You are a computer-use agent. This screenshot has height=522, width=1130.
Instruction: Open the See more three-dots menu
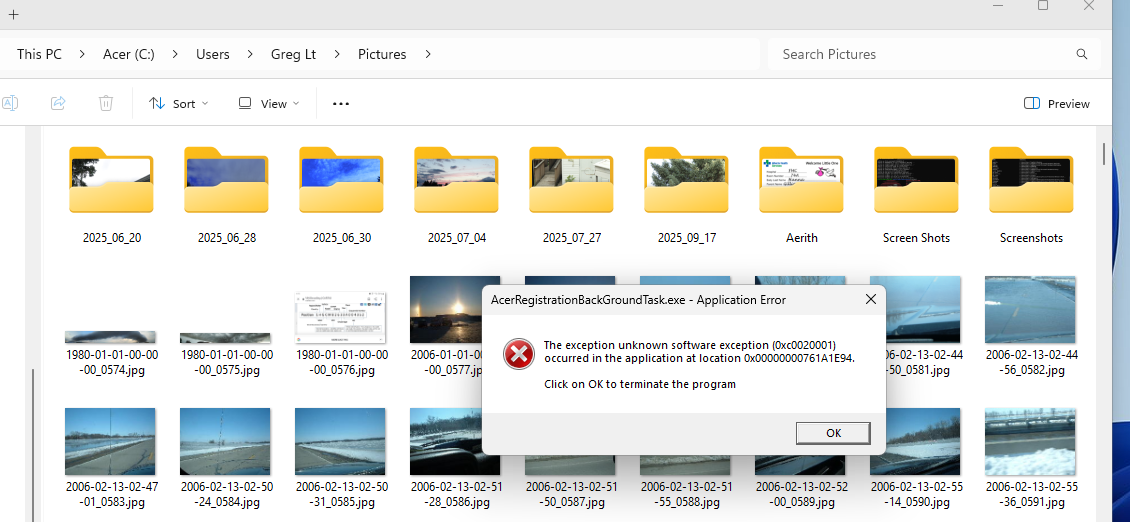(x=341, y=104)
